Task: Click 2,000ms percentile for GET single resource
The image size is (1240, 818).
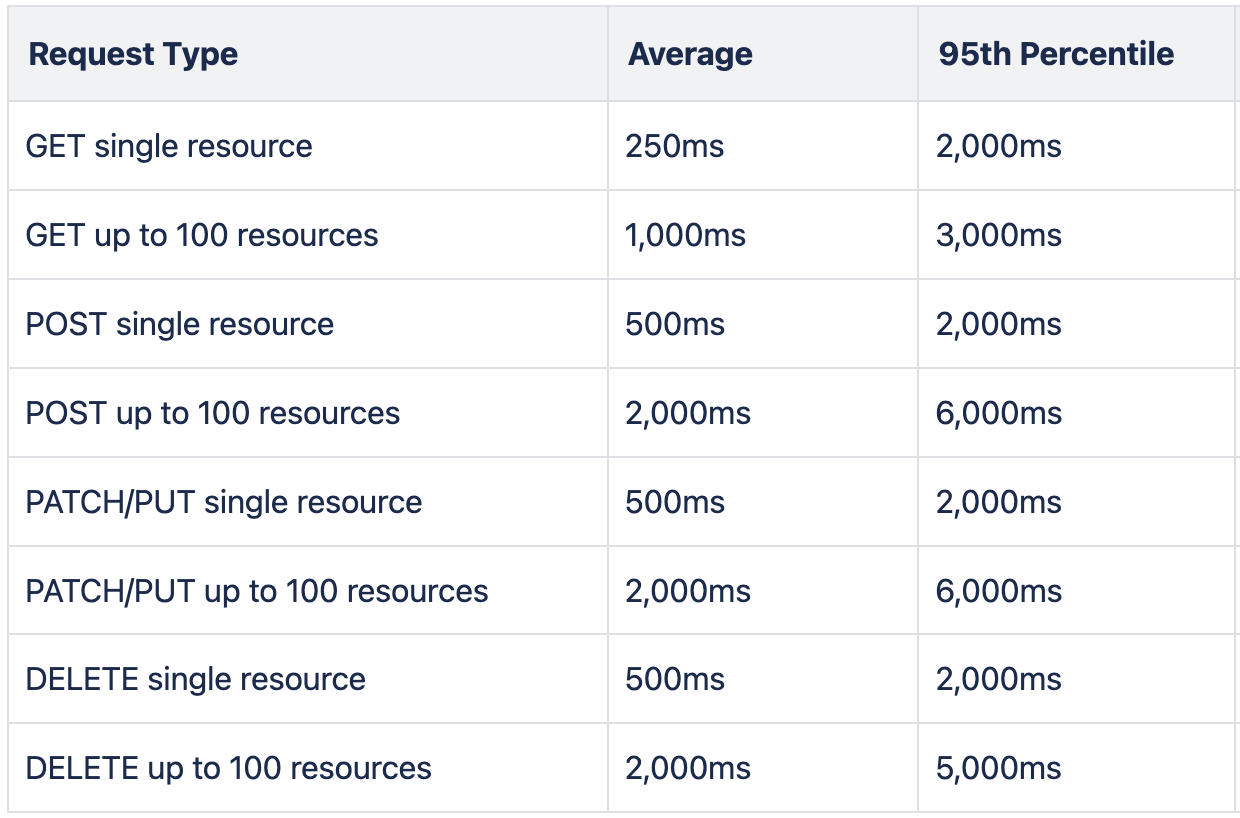Action: click(999, 146)
